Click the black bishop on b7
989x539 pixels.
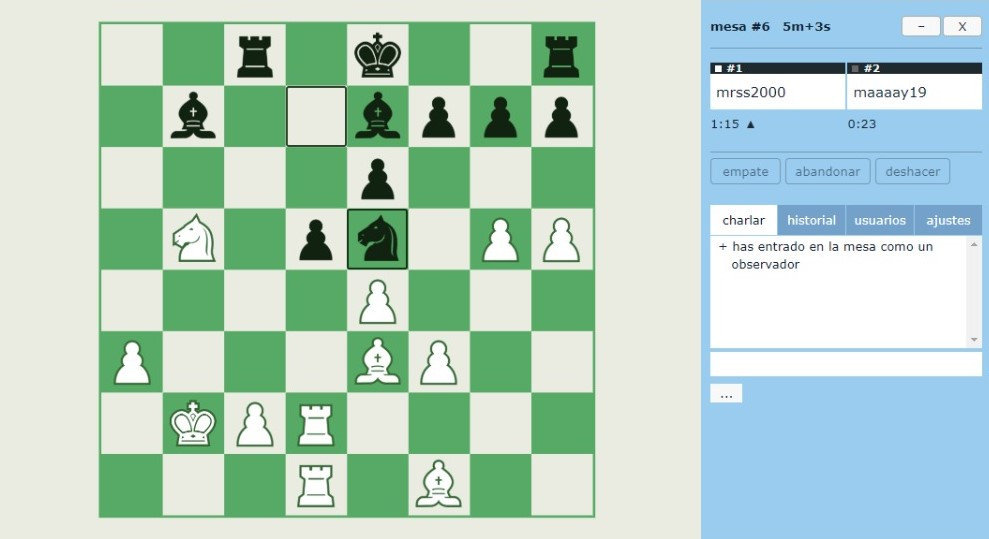point(193,117)
